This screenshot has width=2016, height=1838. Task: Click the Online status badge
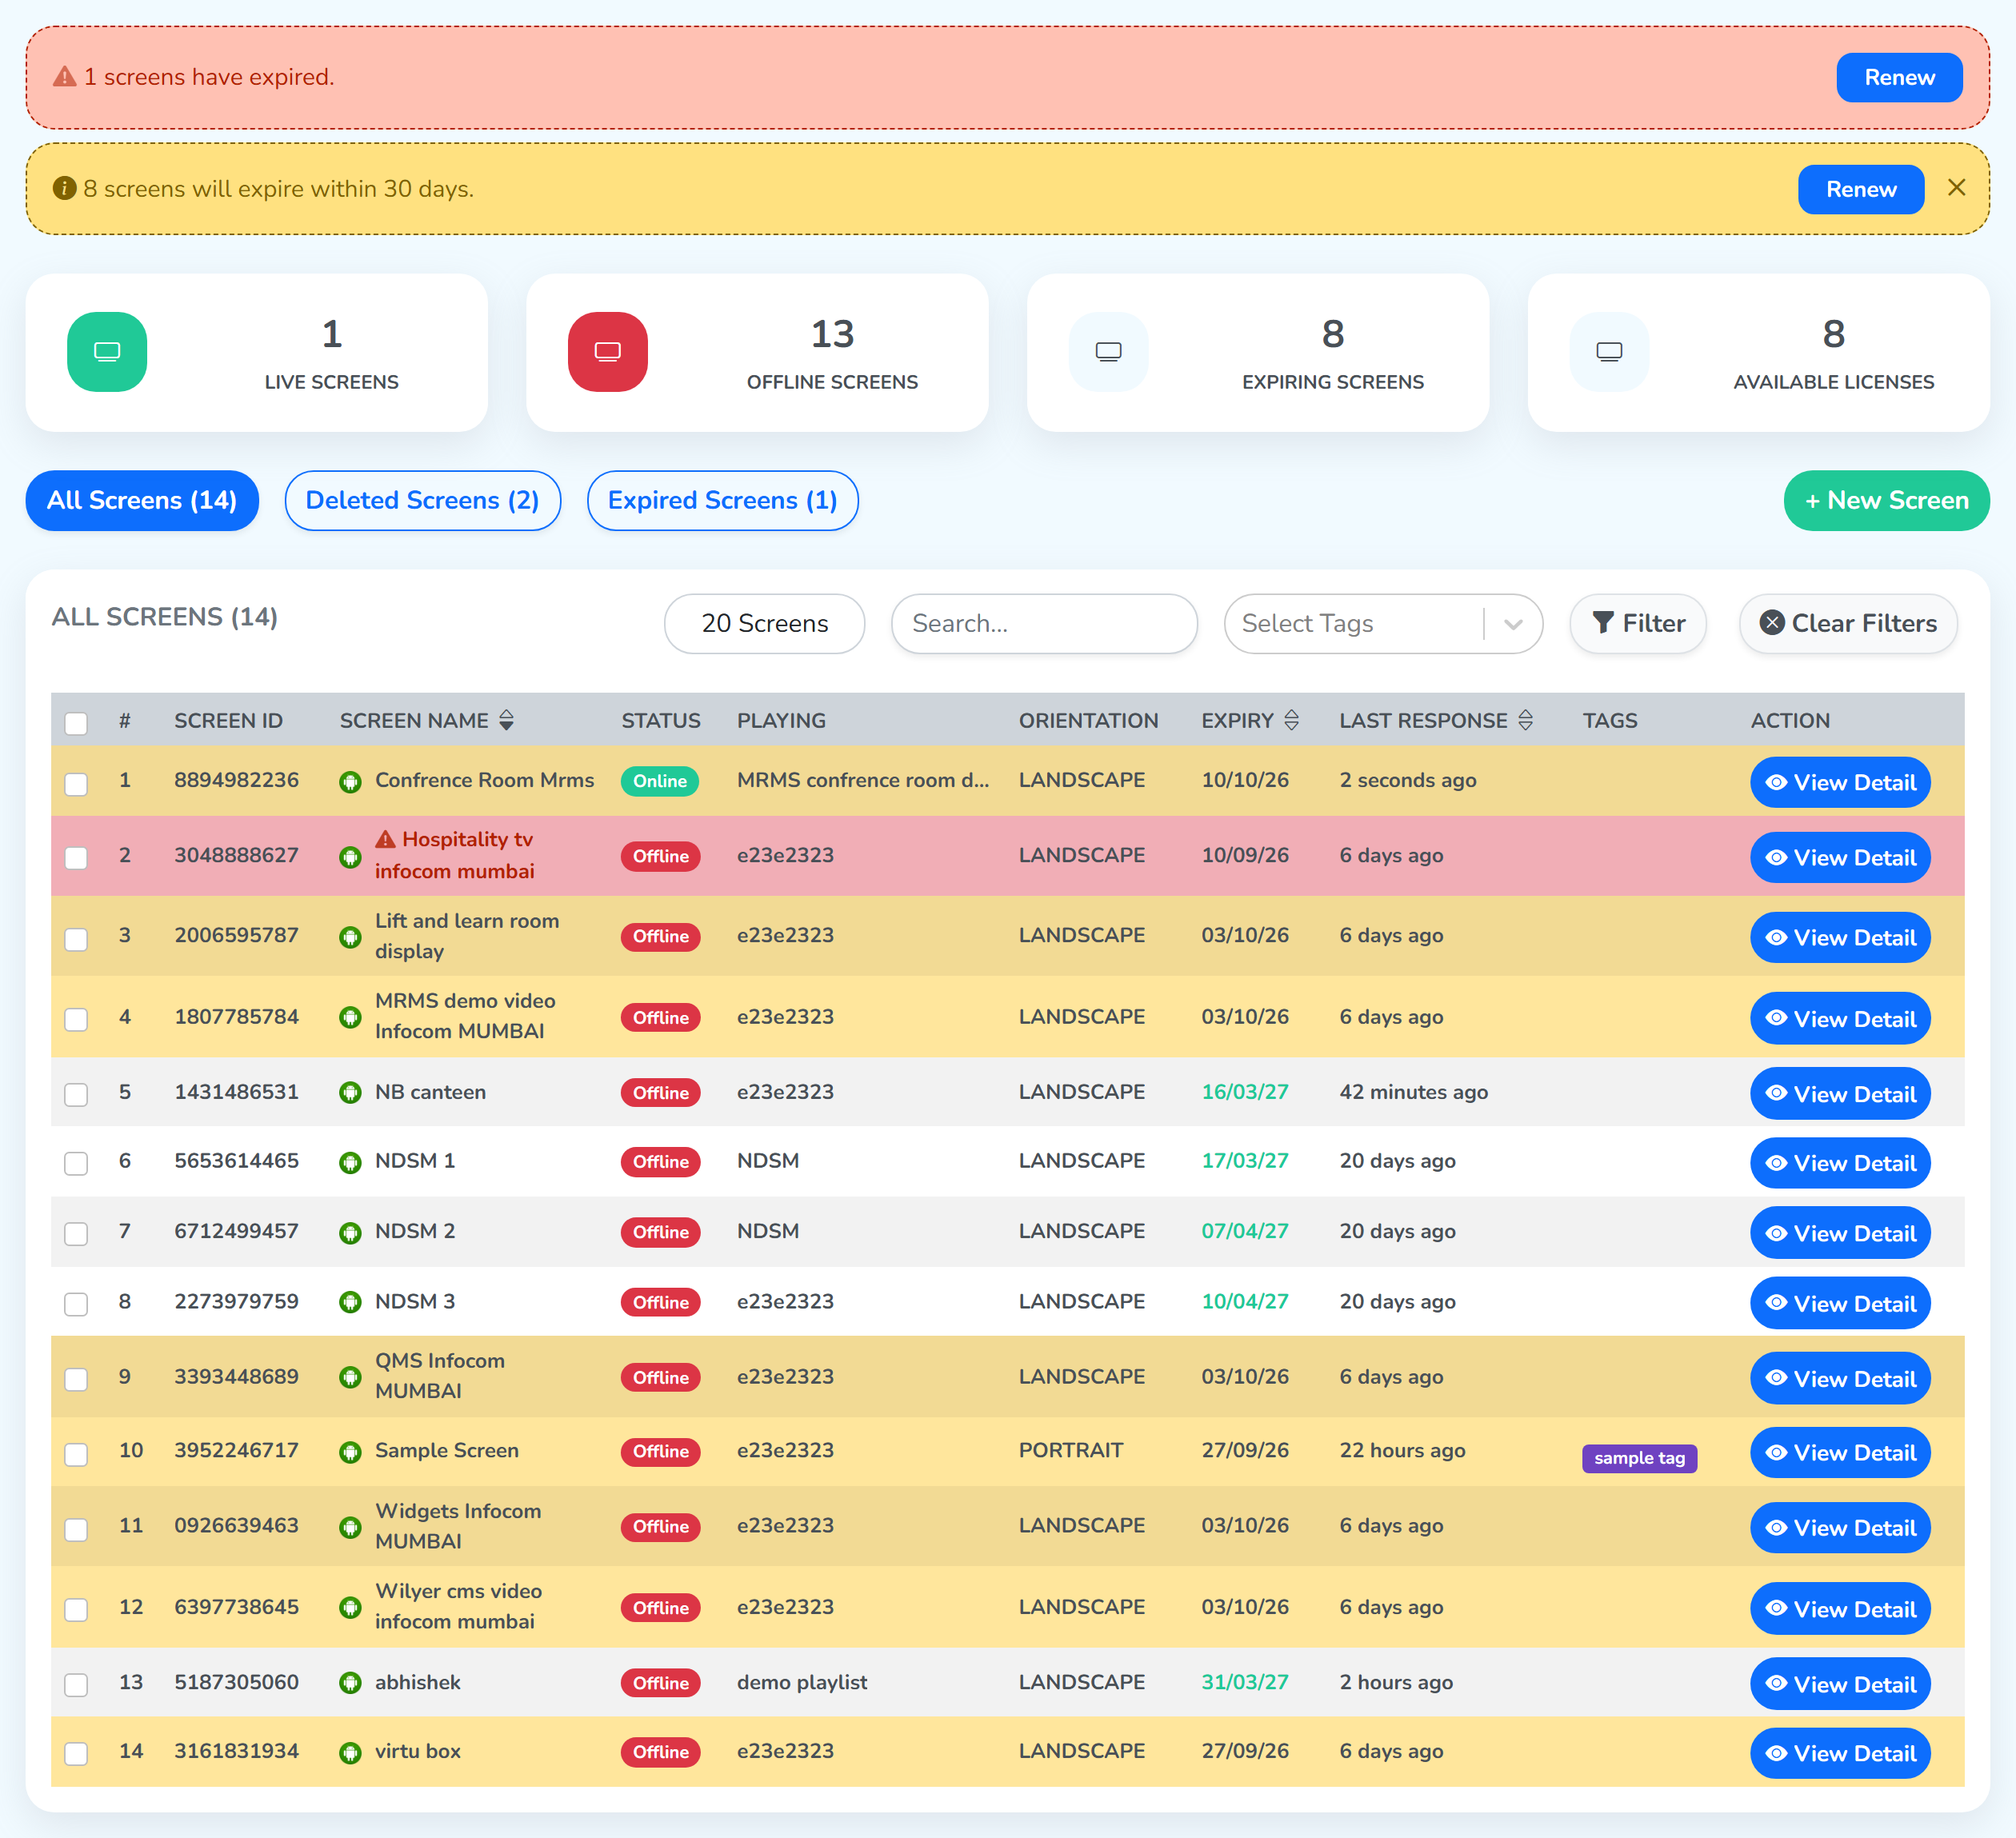(660, 781)
